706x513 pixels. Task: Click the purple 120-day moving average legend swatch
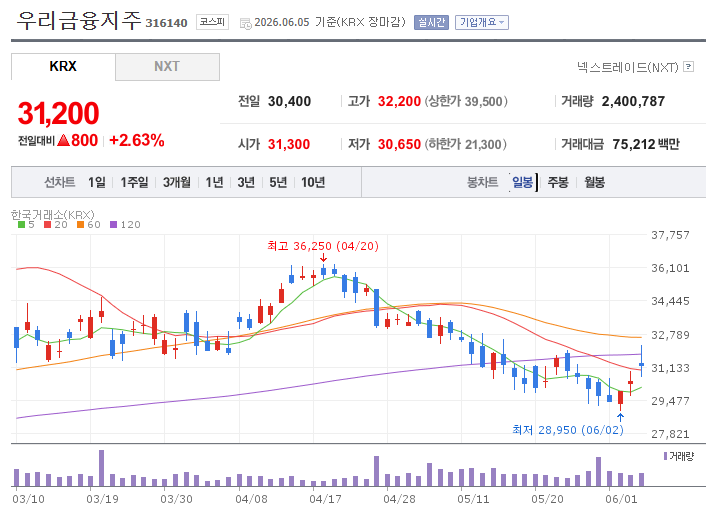click(x=113, y=224)
